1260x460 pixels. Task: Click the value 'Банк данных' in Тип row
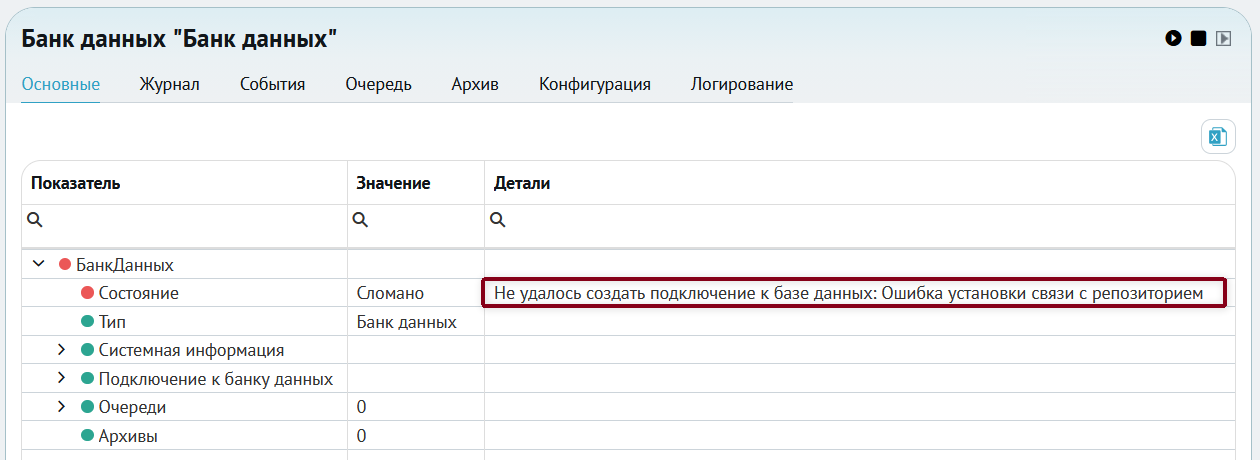coord(406,322)
